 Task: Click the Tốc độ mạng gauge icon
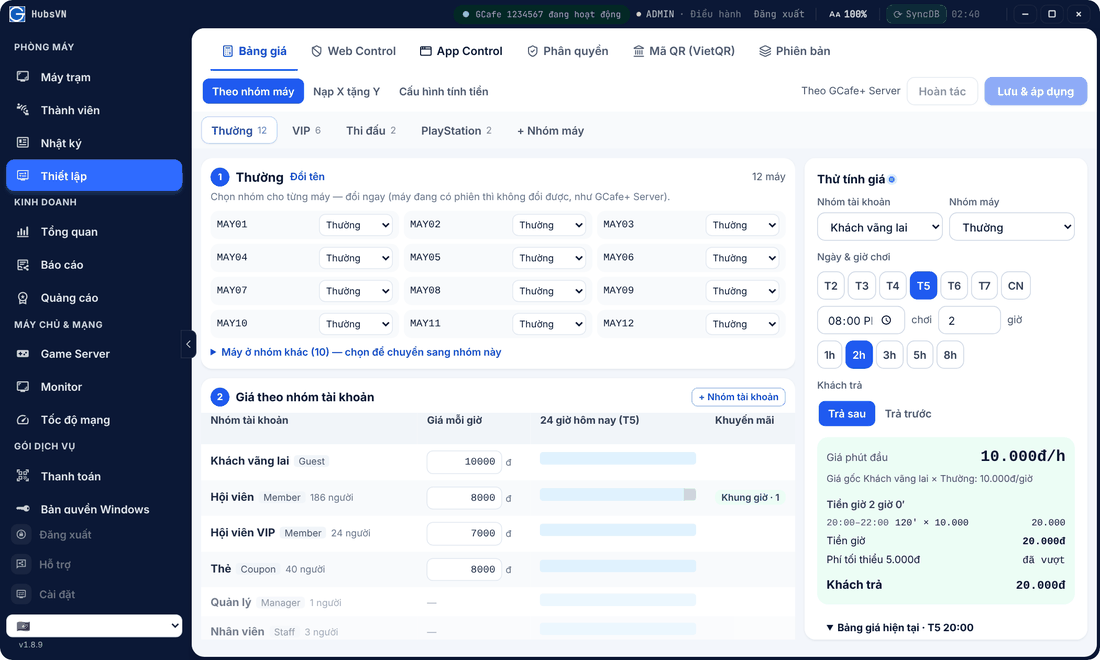(23, 419)
